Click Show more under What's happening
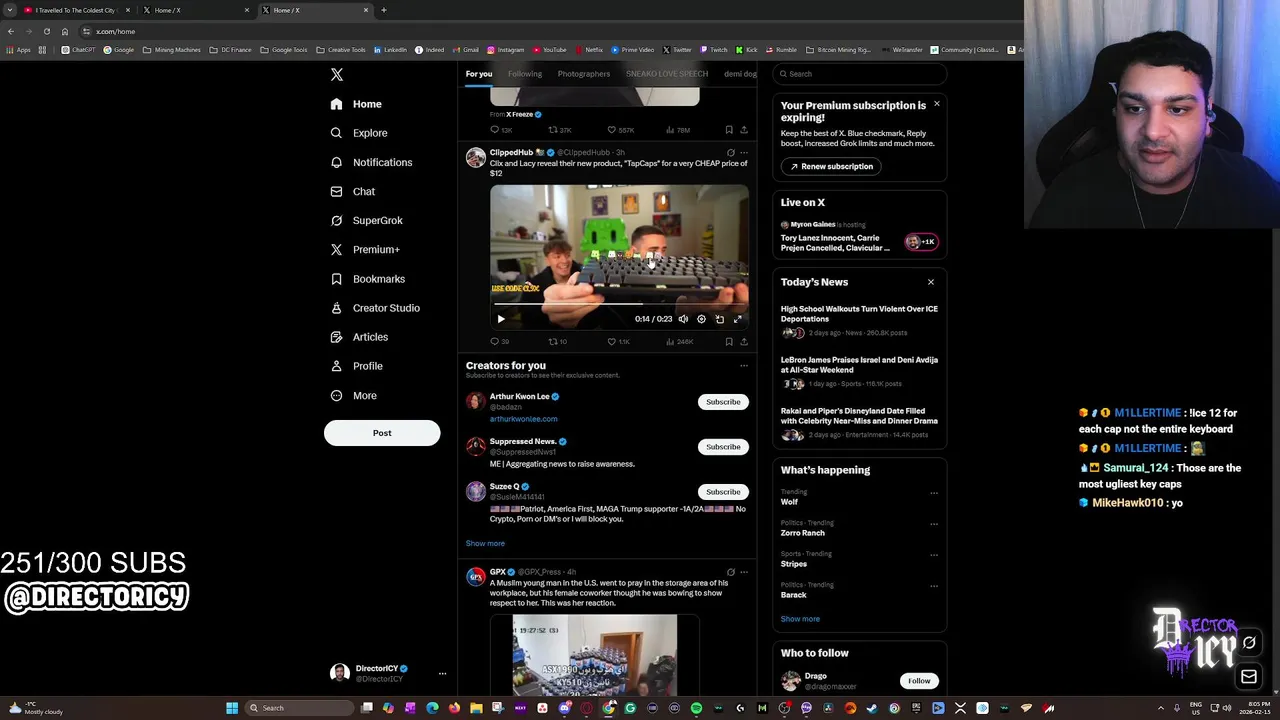The height and width of the screenshot is (720, 1280). point(800,619)
